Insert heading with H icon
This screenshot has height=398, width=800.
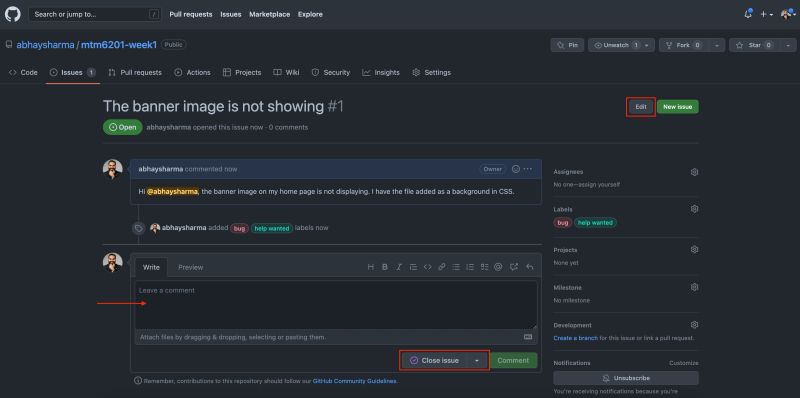pyautogui.click(x=370, y=267)
